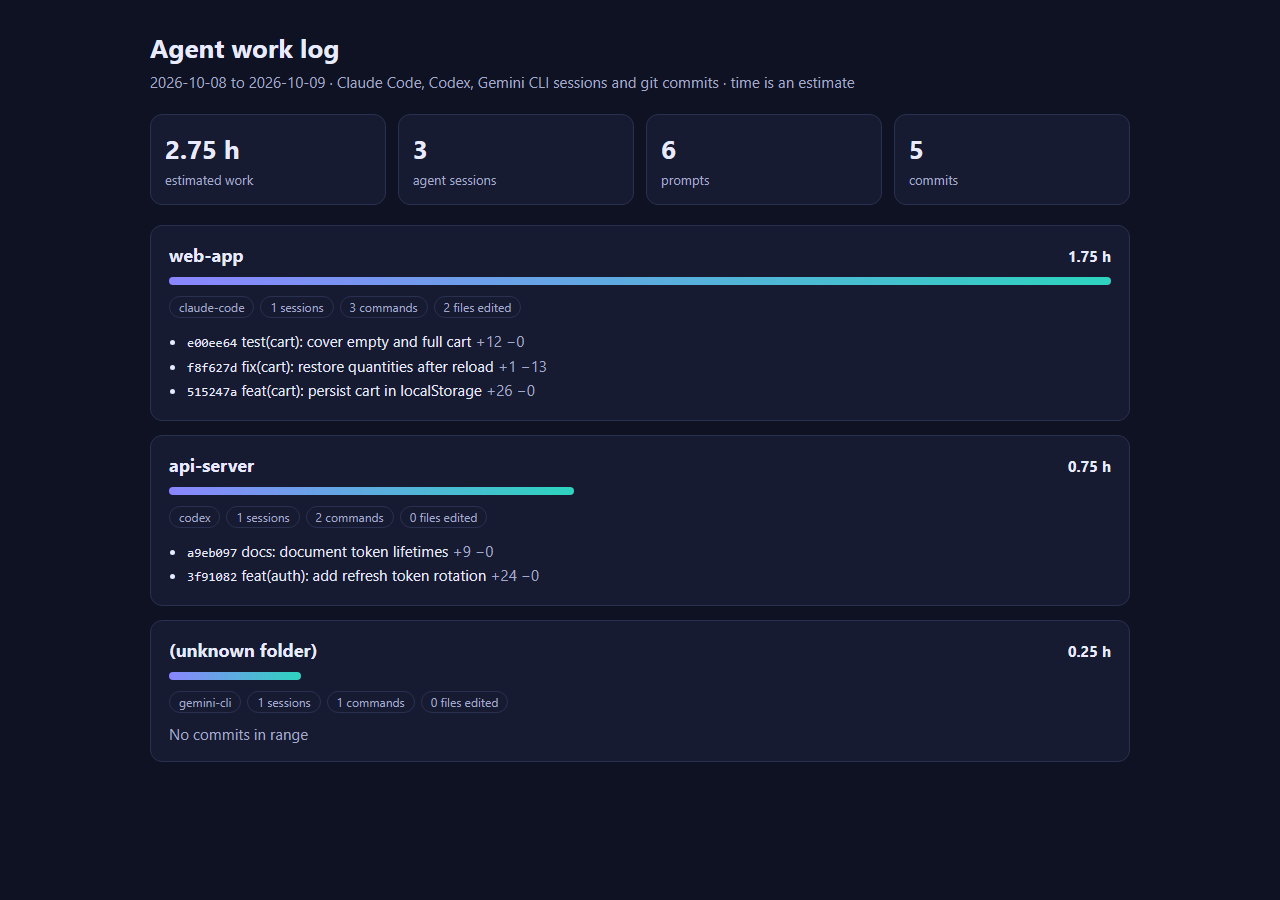Click the (unknown folder) title
Viewport: 1280px width, 900px height.
coord(243,651)
